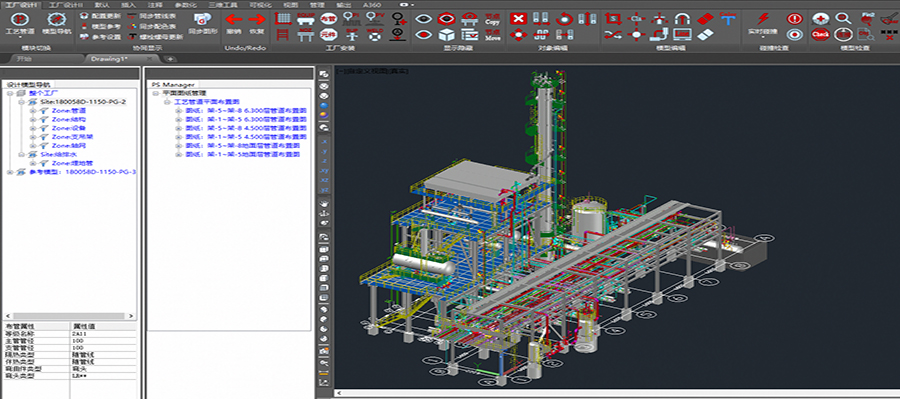Click the NOZ nozzle icon
Viewport: 900px width, 399px height.
point(305,35)
